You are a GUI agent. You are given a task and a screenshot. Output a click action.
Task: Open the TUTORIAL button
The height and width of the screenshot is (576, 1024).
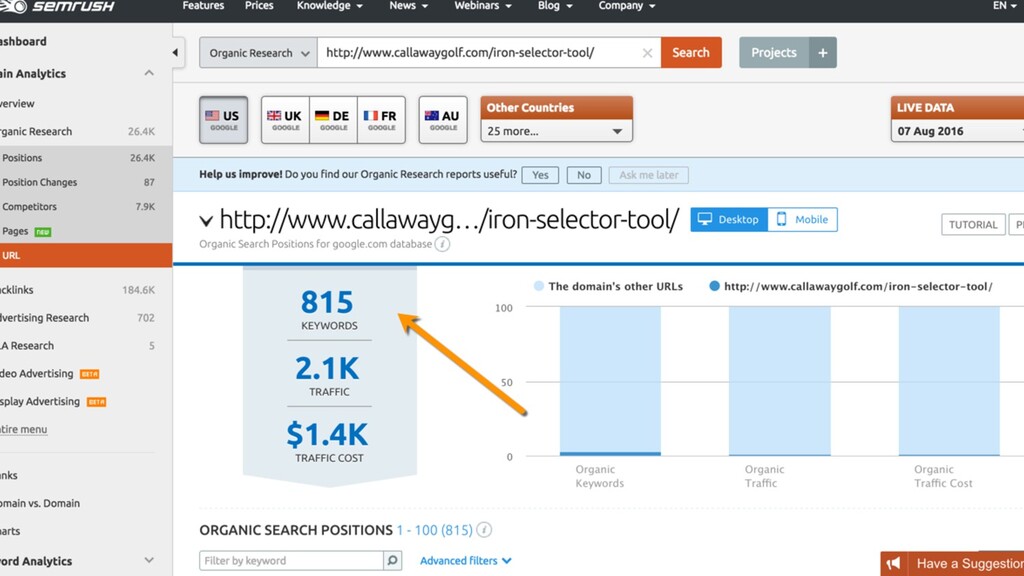(x=973, y=225)
